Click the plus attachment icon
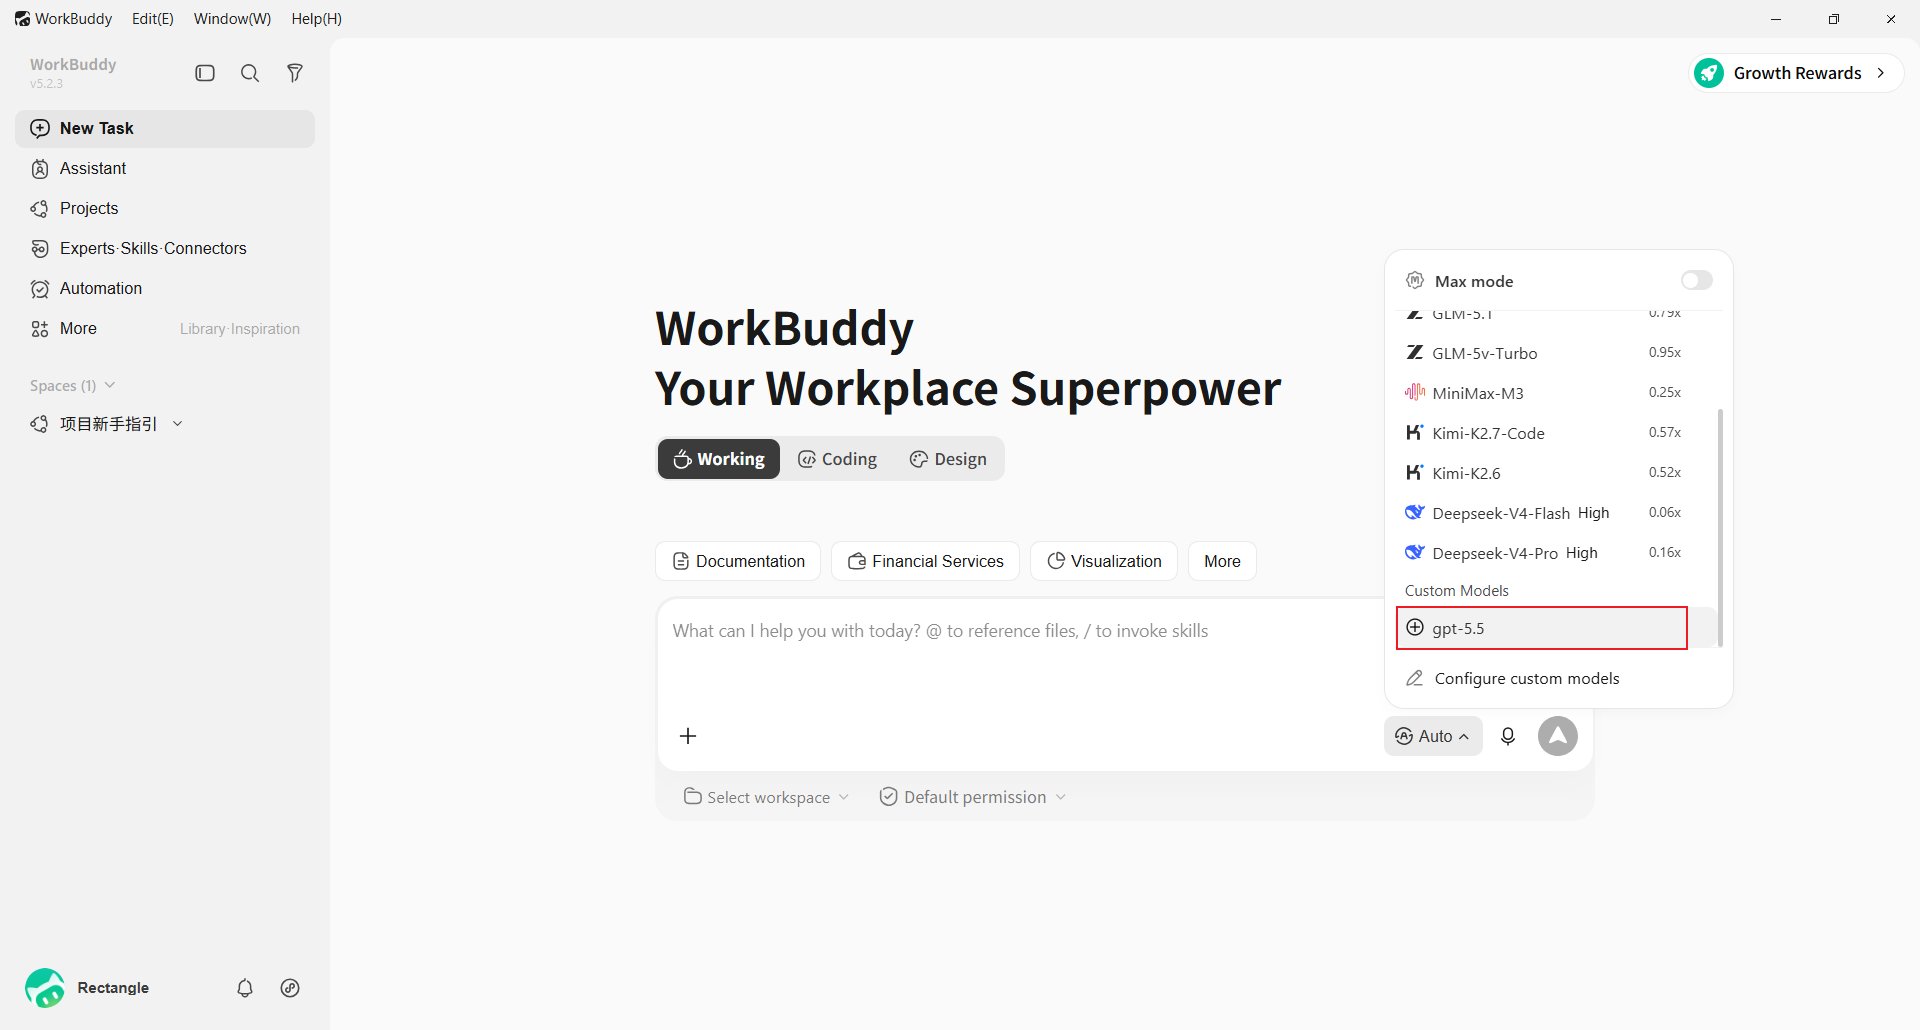Image resolution: width=1920 pixels, height=1030 pixels. [x=688, y=736]
